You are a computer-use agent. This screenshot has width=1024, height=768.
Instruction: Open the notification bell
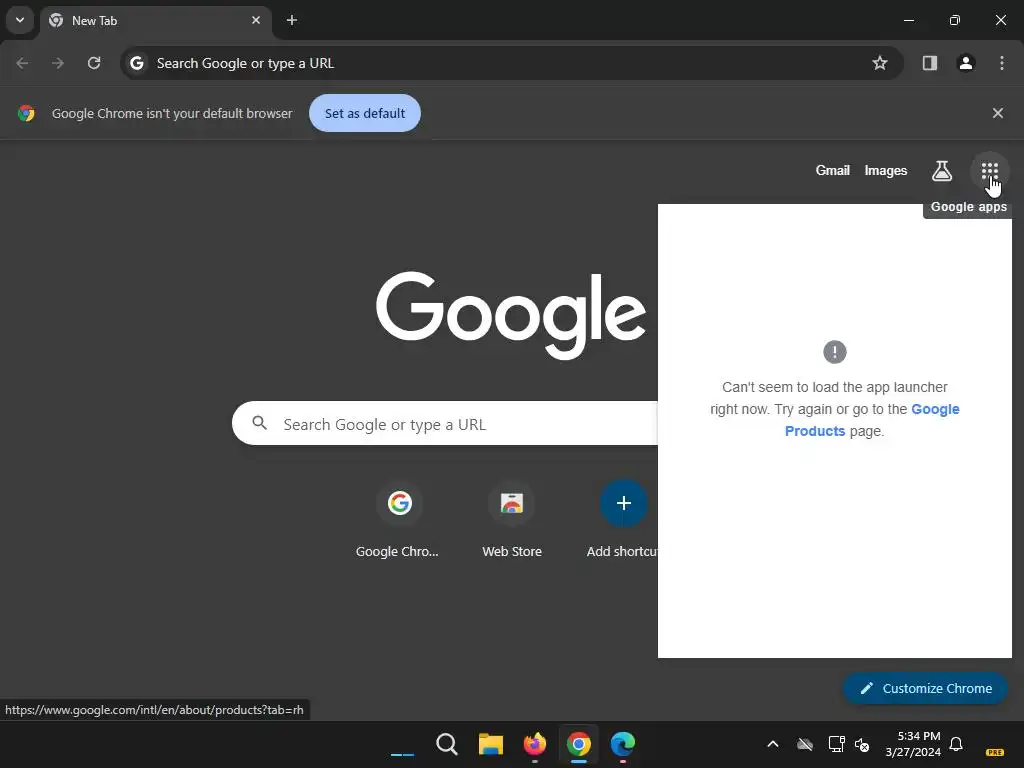pos(955,744)
